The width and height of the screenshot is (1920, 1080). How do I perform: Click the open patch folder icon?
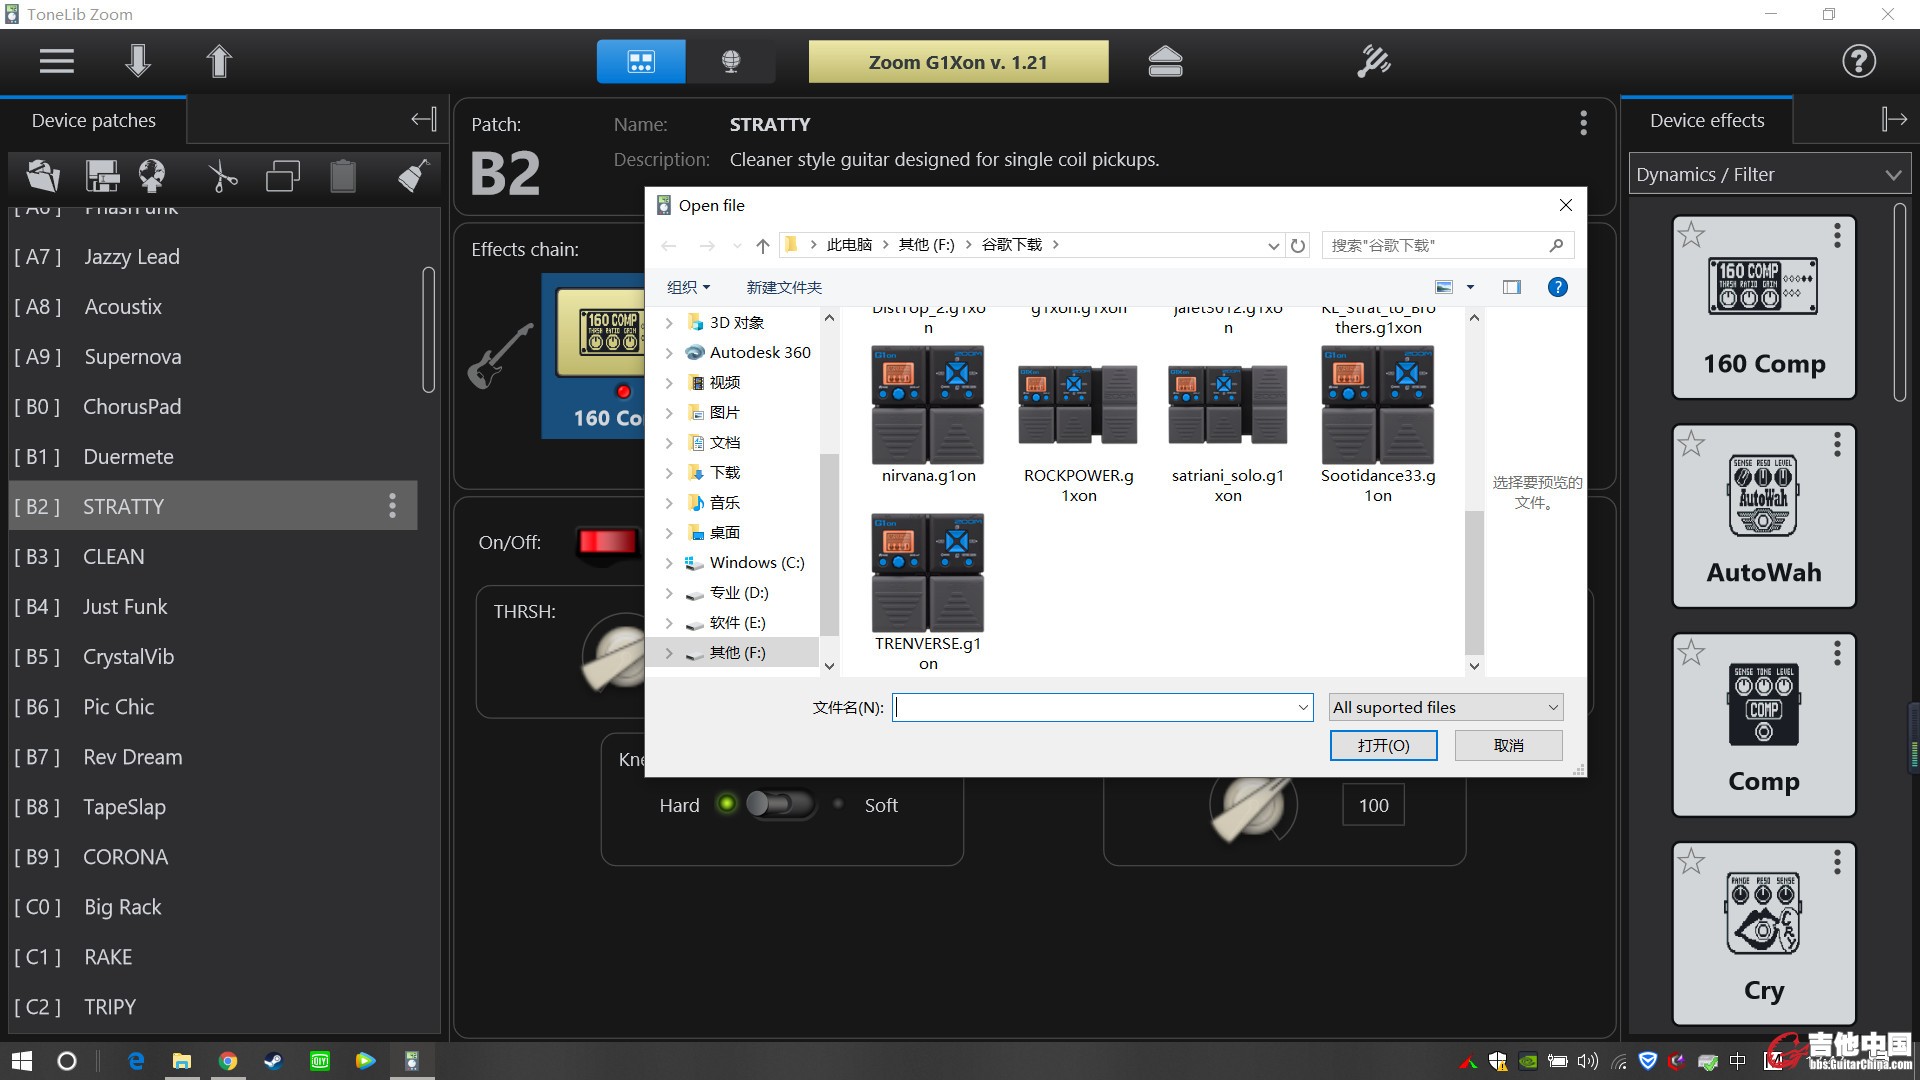43,176
